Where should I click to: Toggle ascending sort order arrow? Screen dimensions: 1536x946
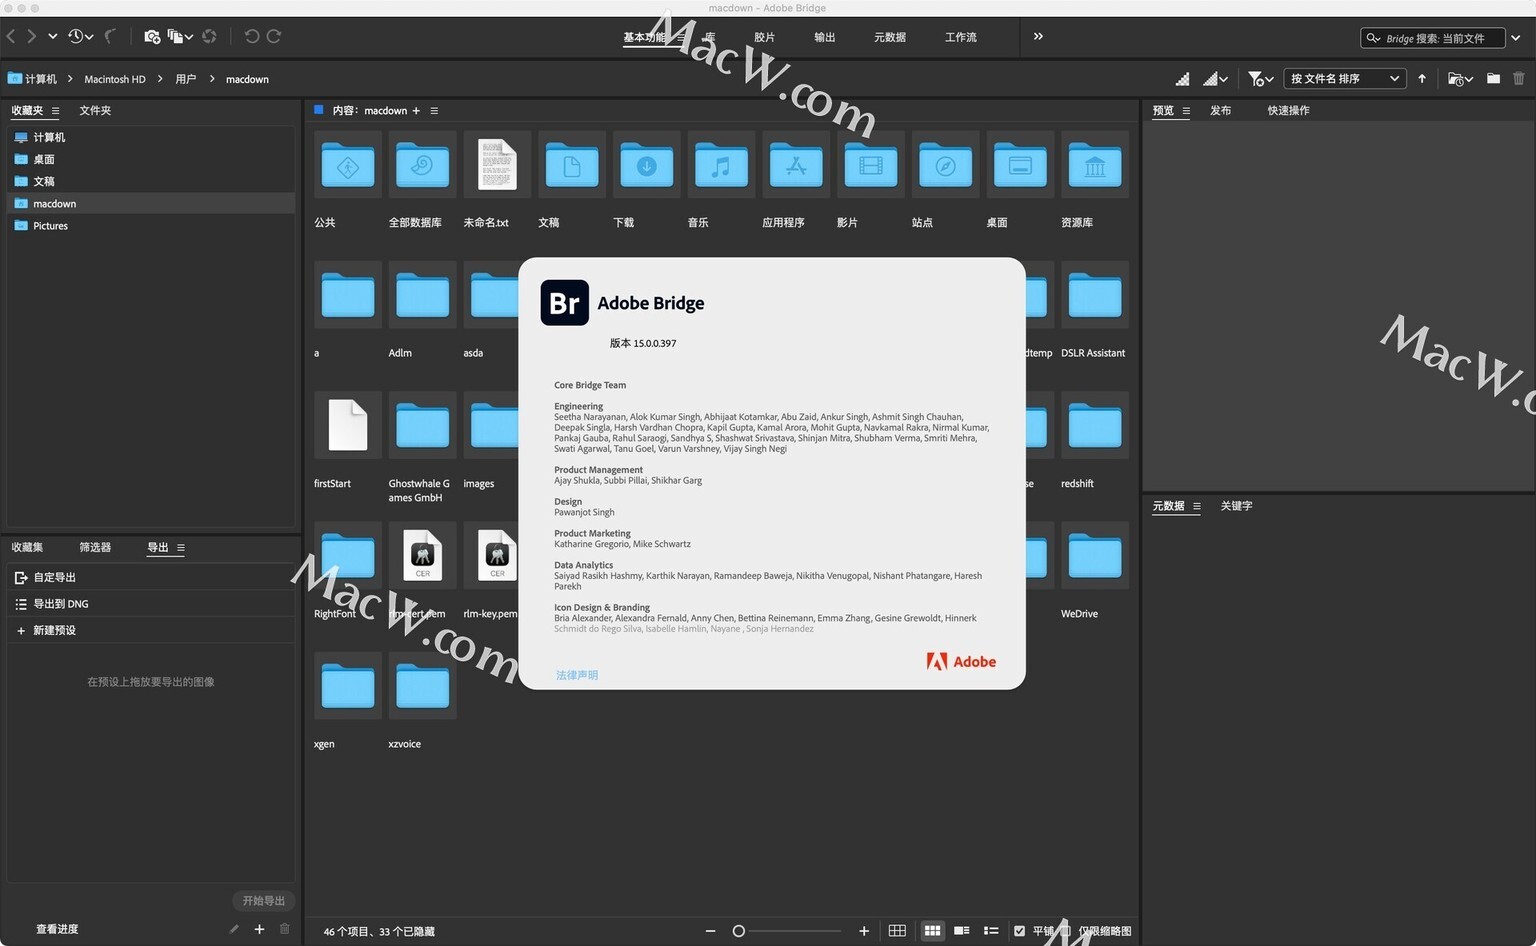[1422, 78]
